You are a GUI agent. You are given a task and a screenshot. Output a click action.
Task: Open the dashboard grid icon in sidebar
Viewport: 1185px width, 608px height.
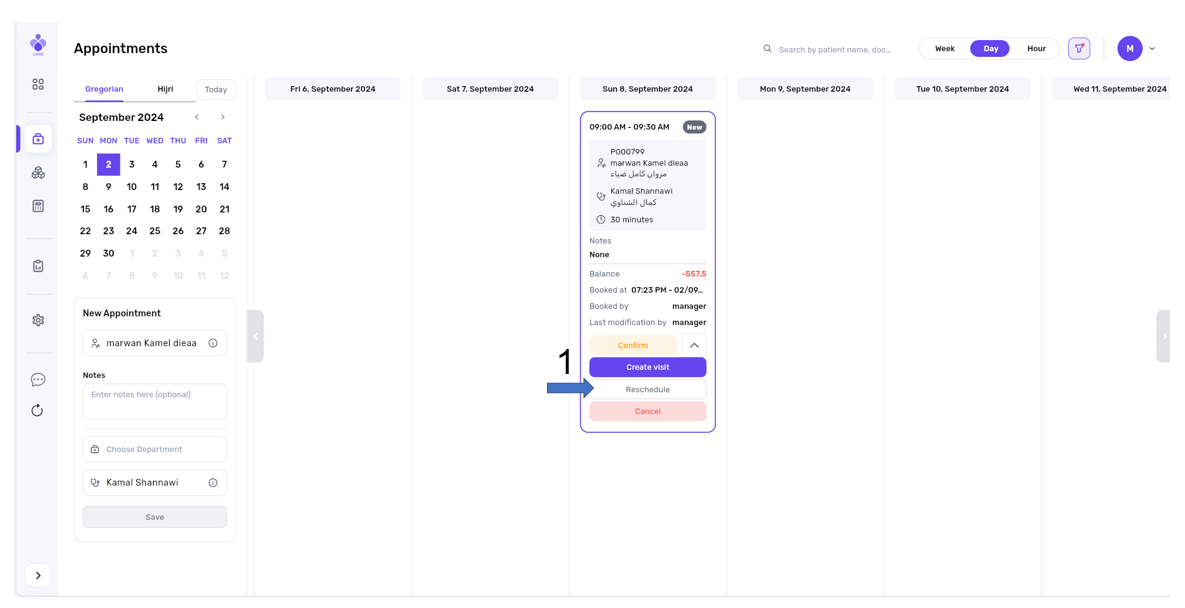[x=38, y=85]
